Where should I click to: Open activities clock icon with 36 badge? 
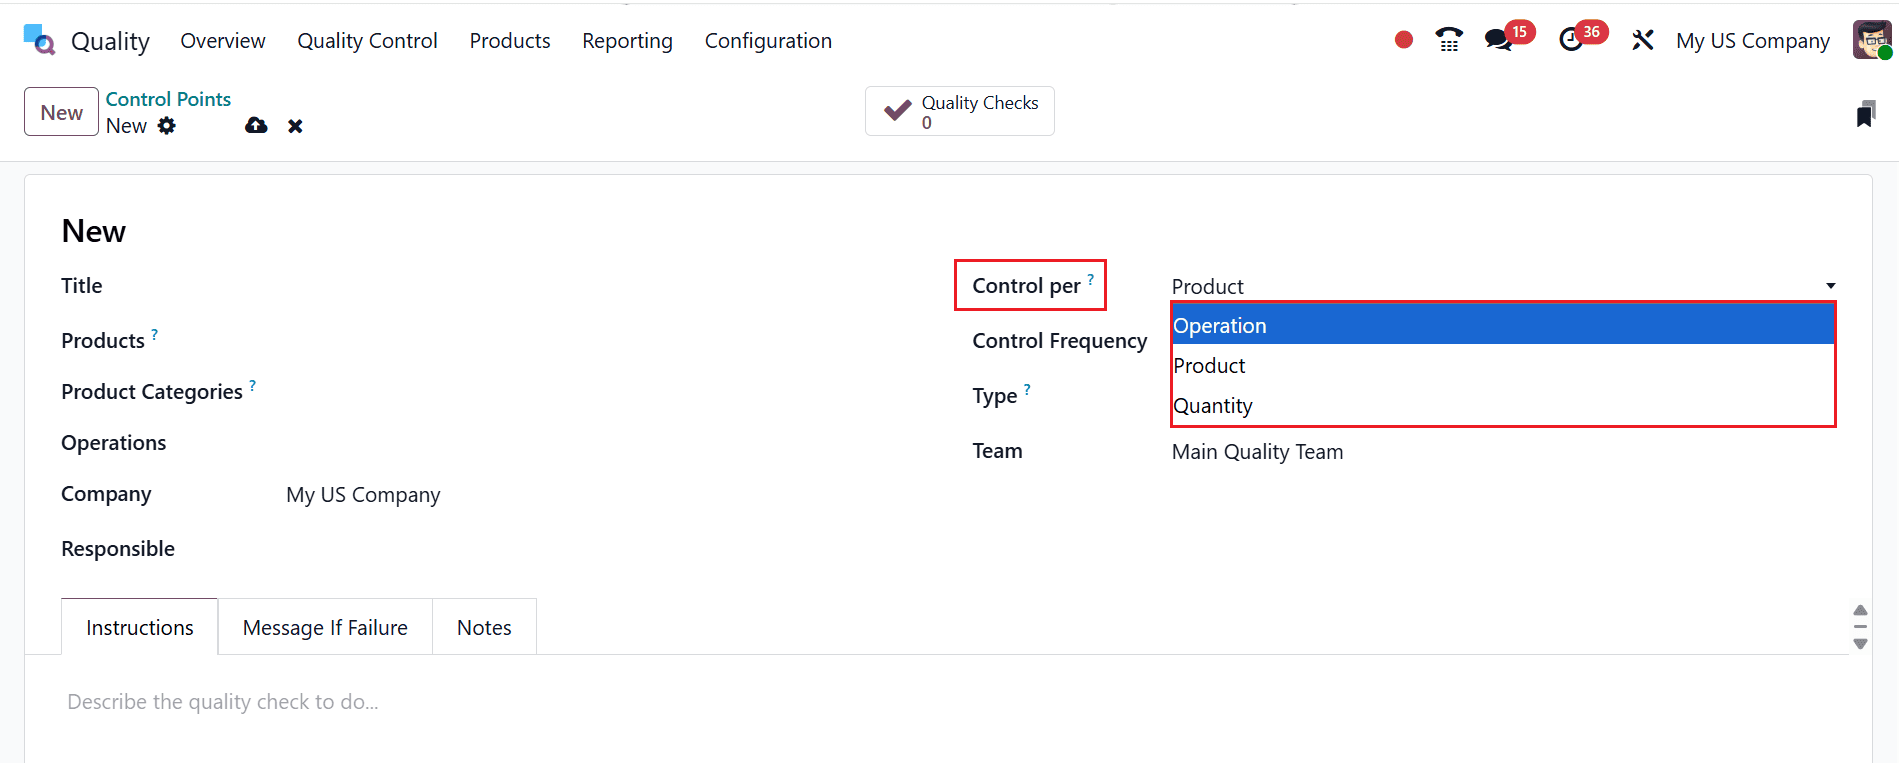coord(1571,40)
